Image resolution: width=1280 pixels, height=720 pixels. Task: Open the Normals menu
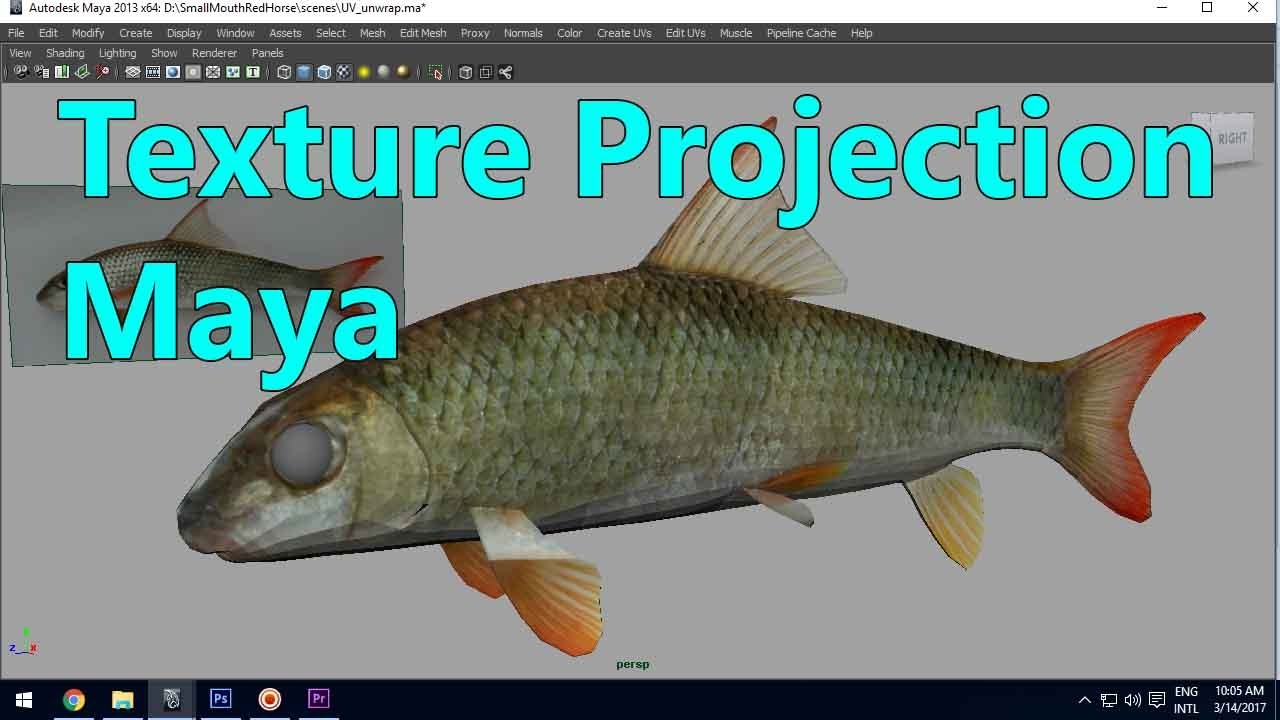(x=523, y=33)
